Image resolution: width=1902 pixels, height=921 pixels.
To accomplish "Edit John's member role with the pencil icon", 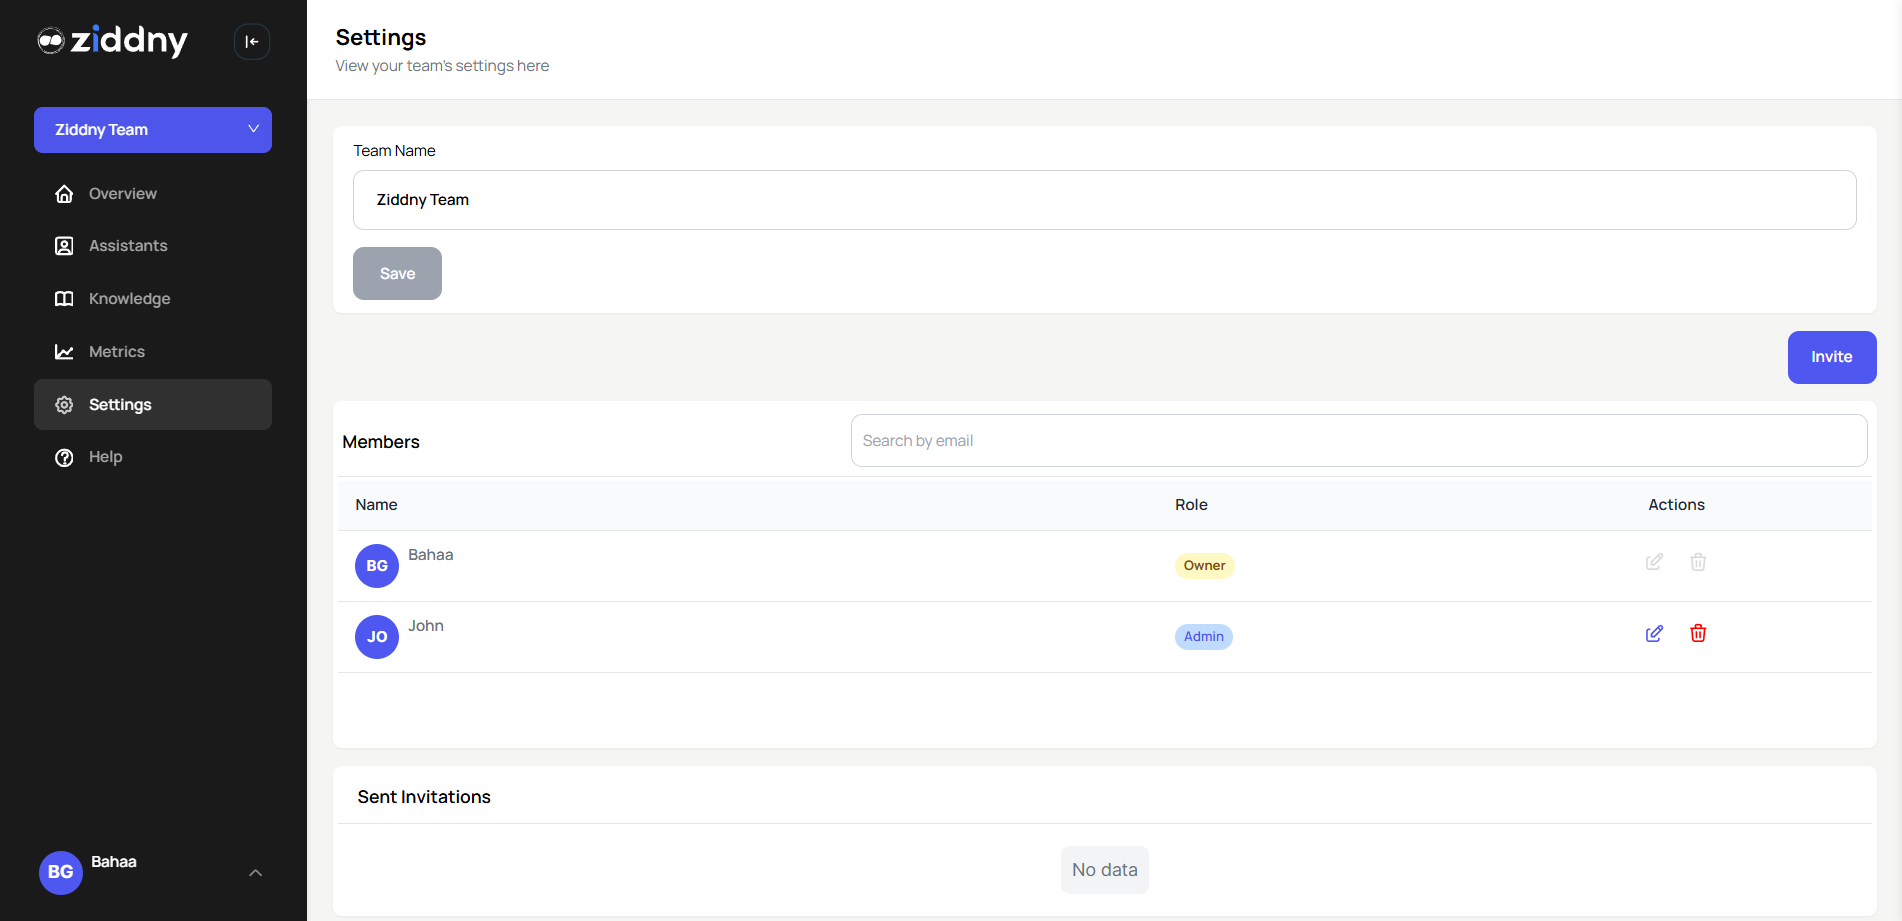I will click(1653, 633).
